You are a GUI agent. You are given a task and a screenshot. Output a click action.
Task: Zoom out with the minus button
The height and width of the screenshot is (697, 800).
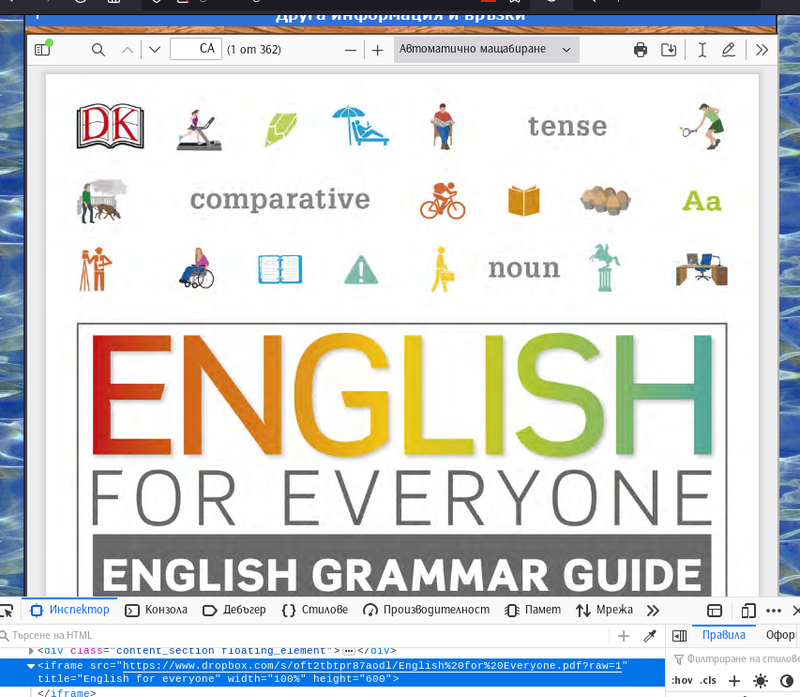350,49
